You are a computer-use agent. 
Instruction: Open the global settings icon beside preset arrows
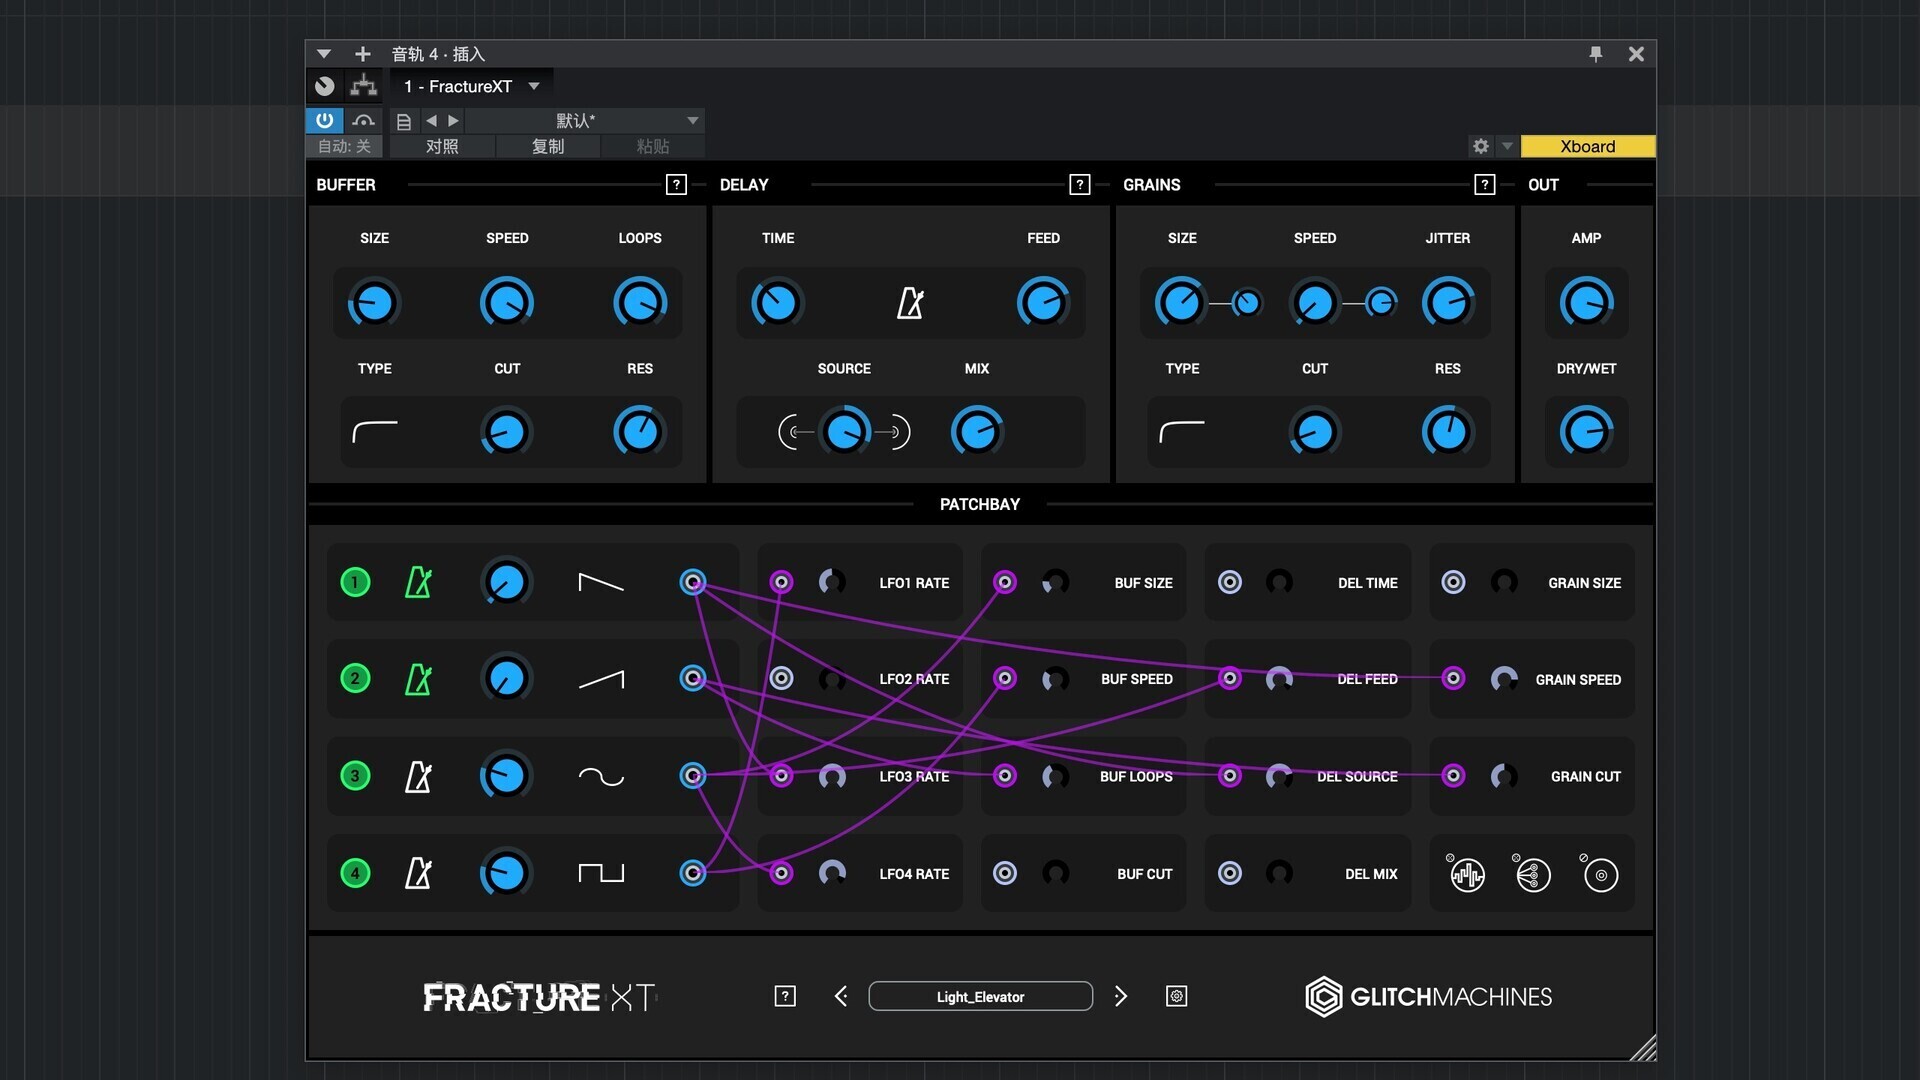(1177, 996)
